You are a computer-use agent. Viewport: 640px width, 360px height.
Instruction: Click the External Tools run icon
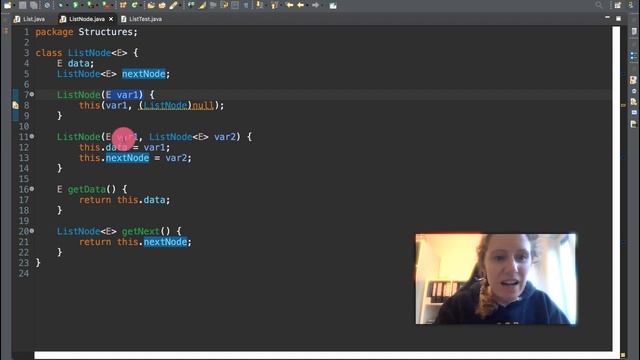click(x=106, y=5)
